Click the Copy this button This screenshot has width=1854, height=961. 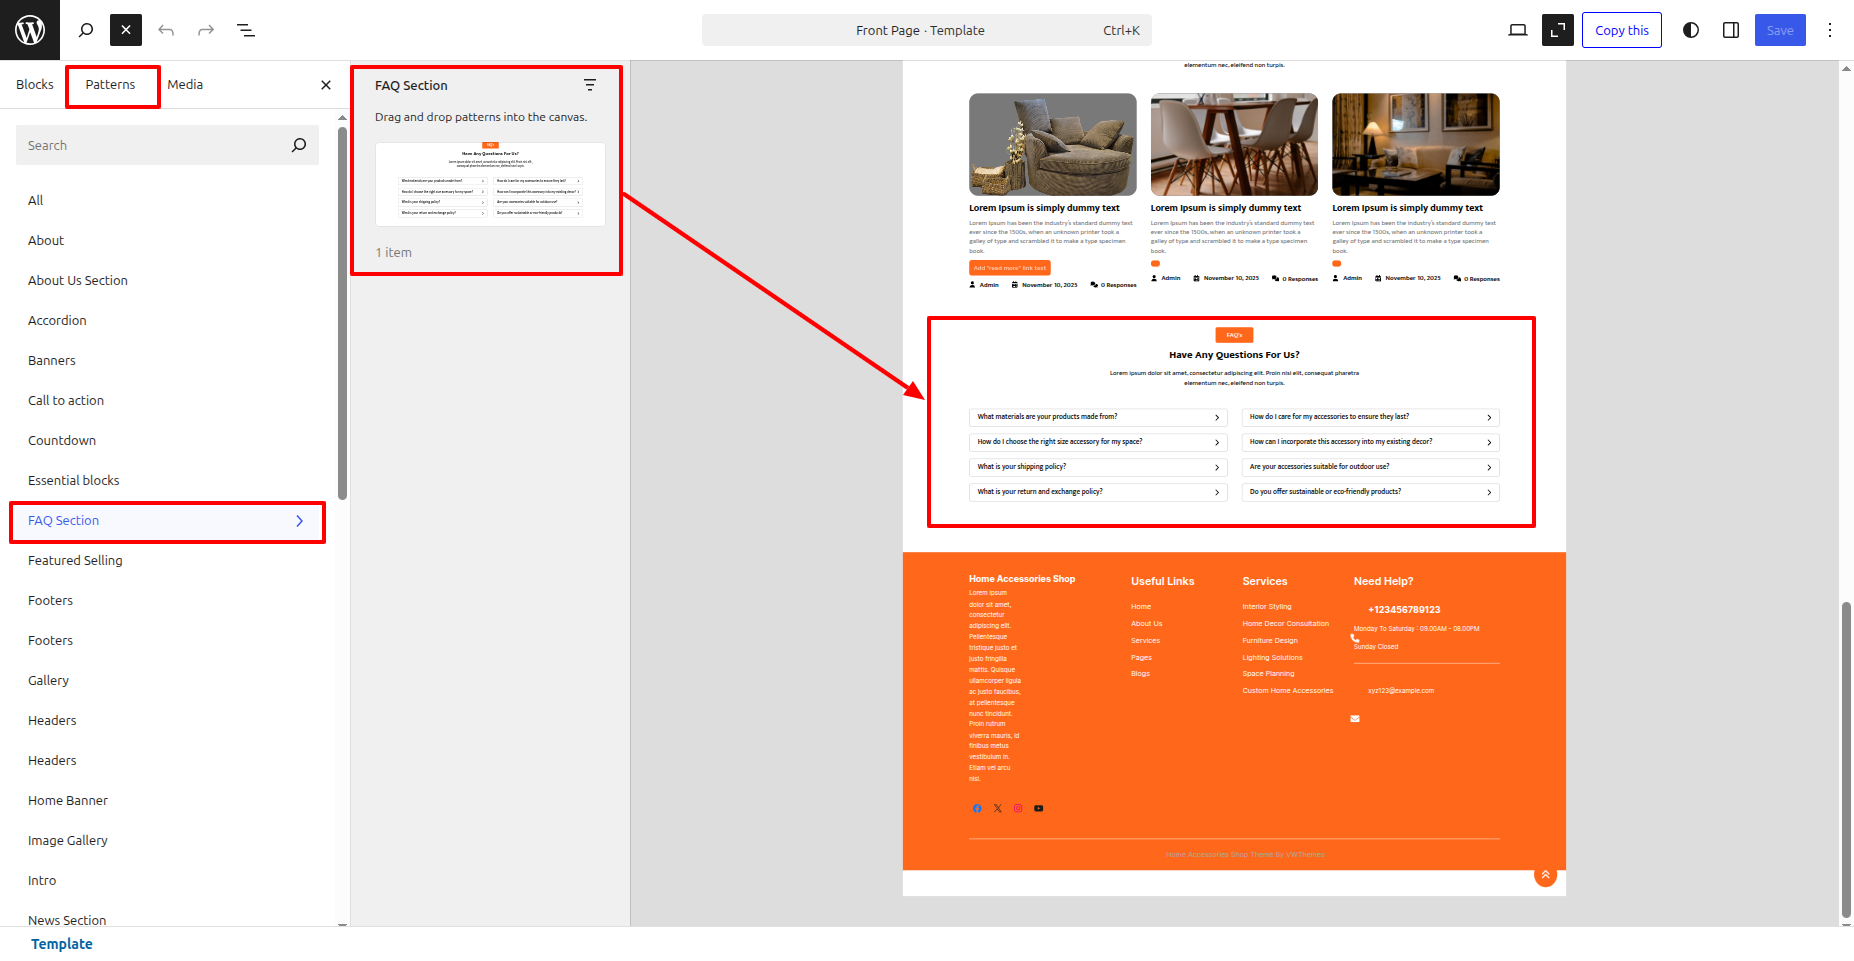click(1621, 30)
